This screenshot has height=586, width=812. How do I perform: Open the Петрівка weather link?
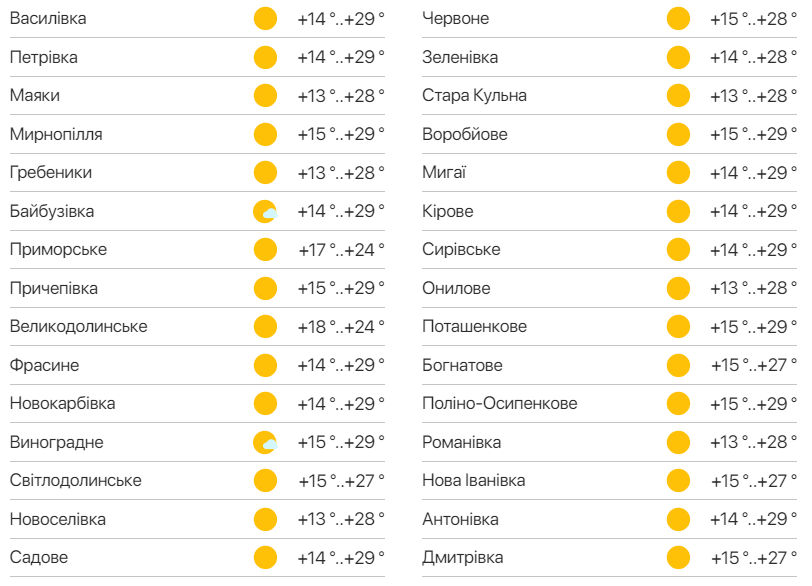point(44,57)
